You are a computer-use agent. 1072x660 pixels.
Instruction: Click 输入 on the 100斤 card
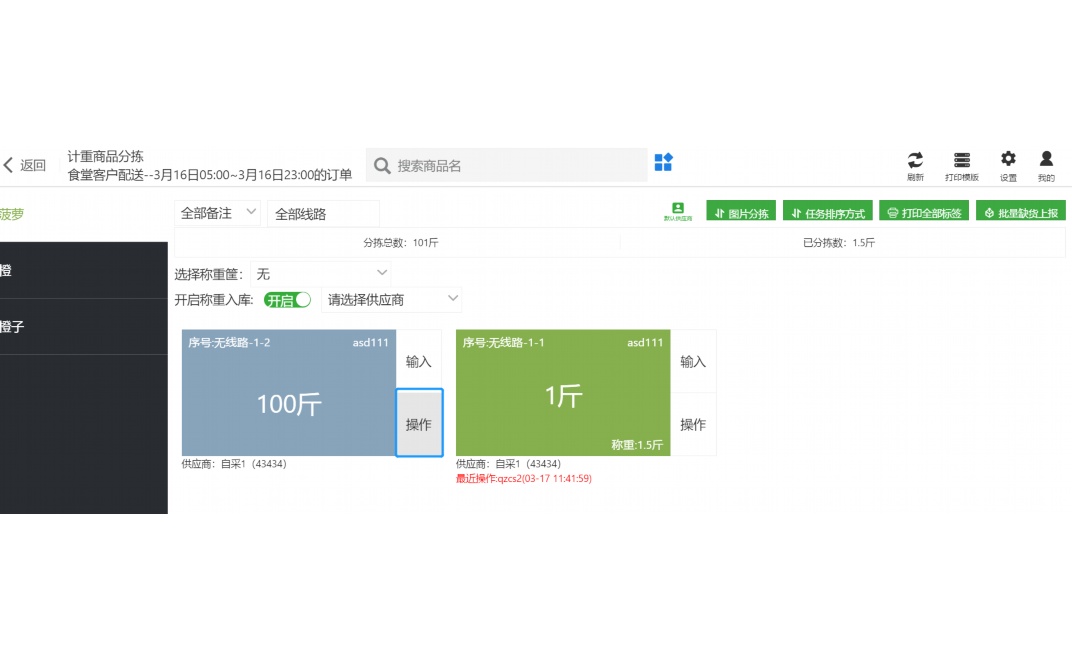pyautogui.click(x=418, y=360)
